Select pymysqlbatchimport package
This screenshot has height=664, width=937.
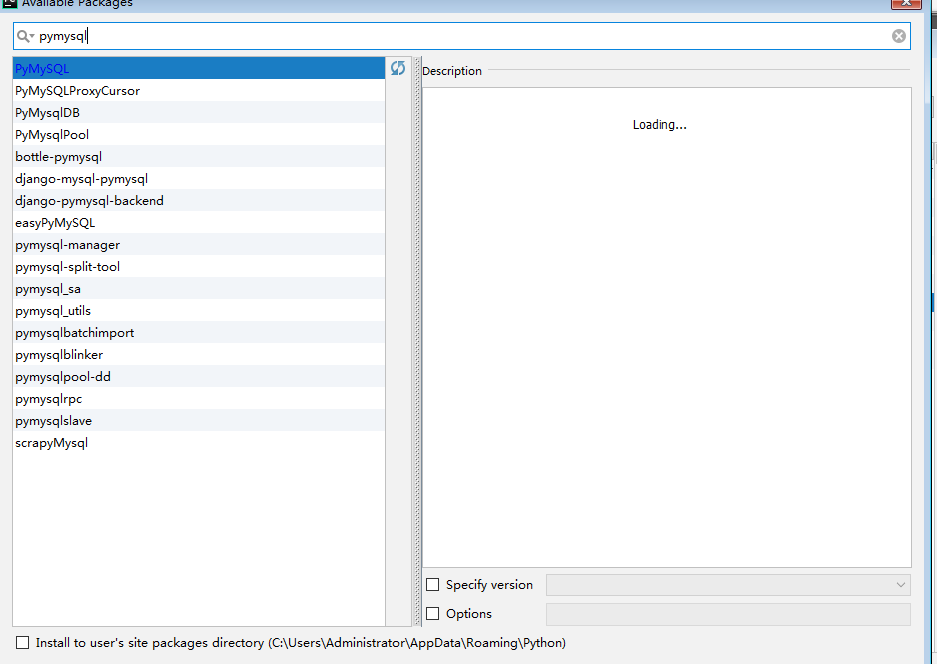pyautogui.click(x=199, y=332)
